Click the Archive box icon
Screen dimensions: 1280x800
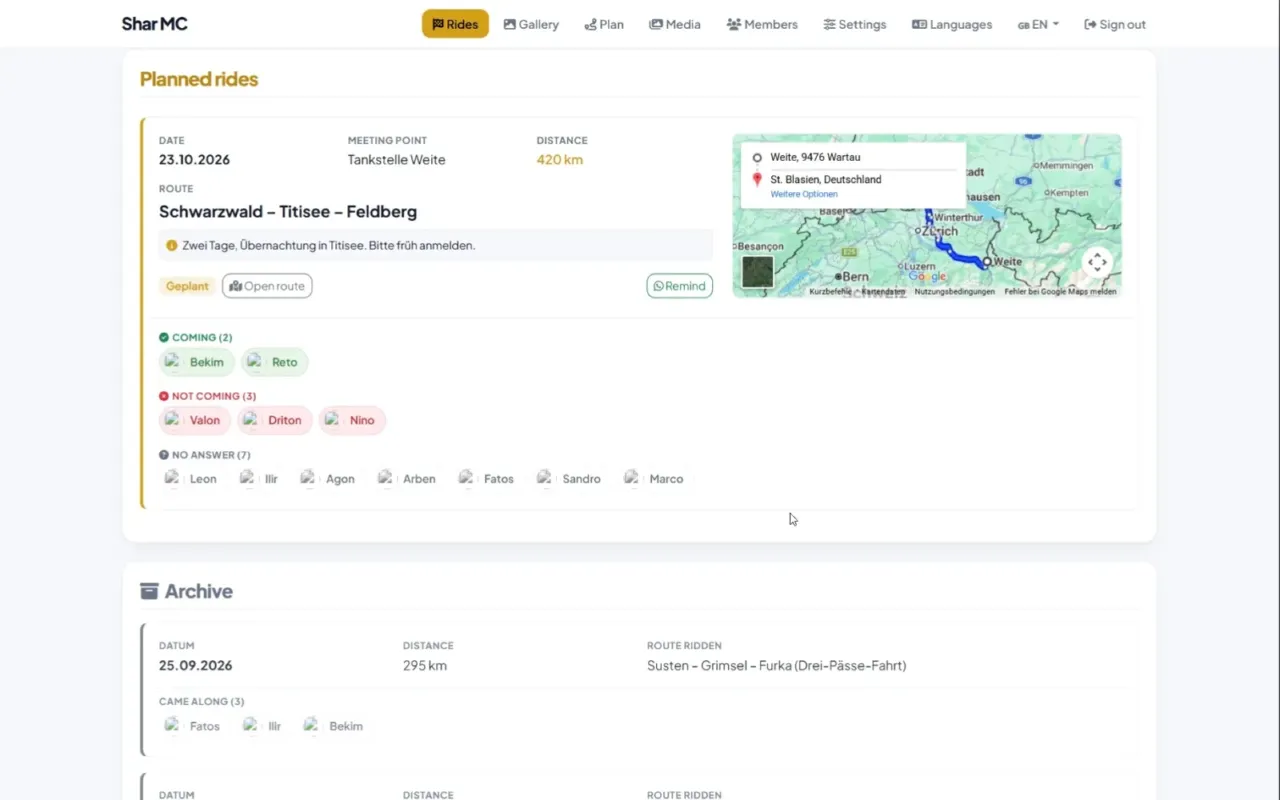coord(149,591)
